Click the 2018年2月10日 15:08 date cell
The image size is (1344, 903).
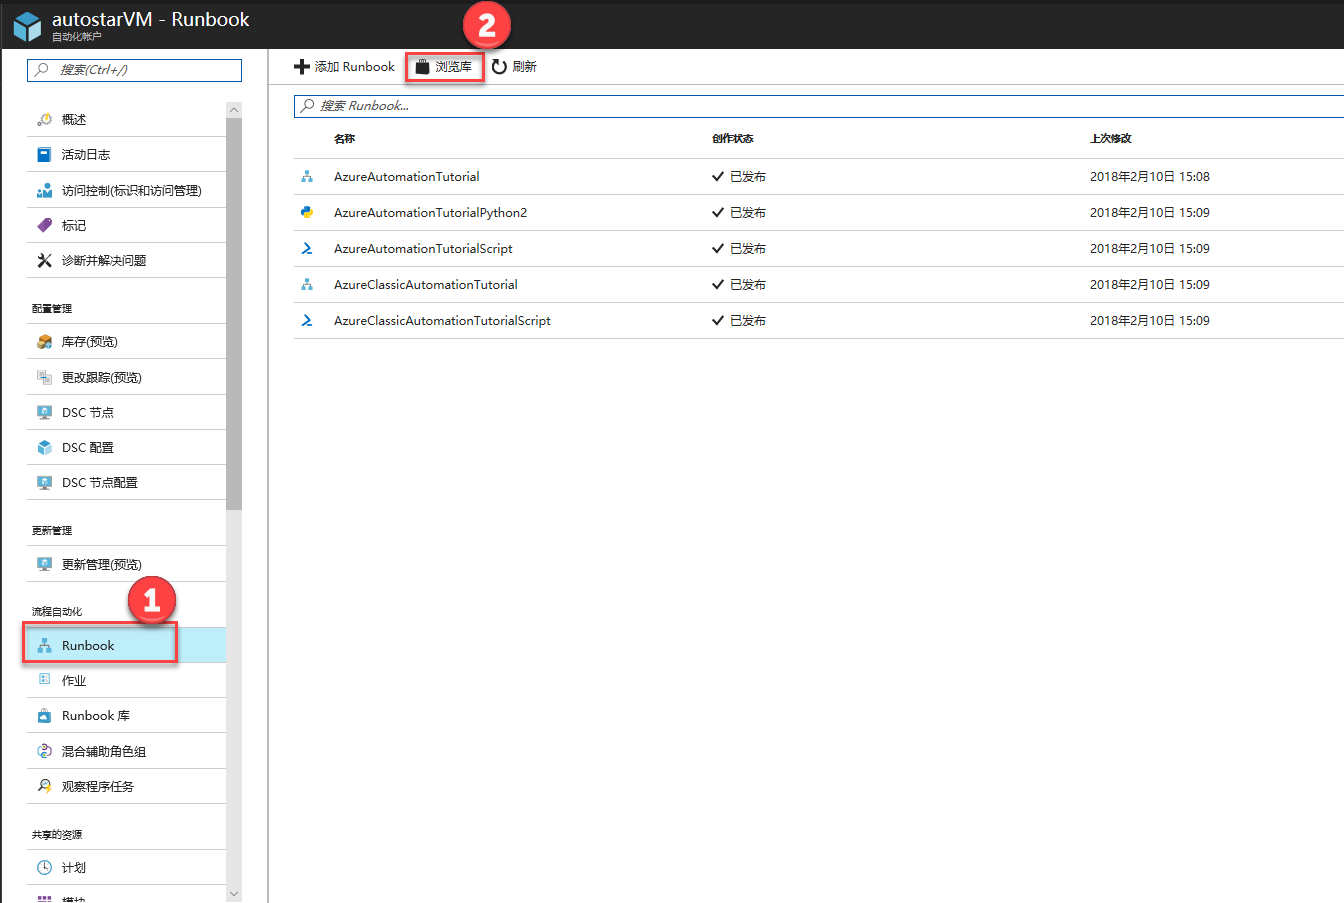1150,177
